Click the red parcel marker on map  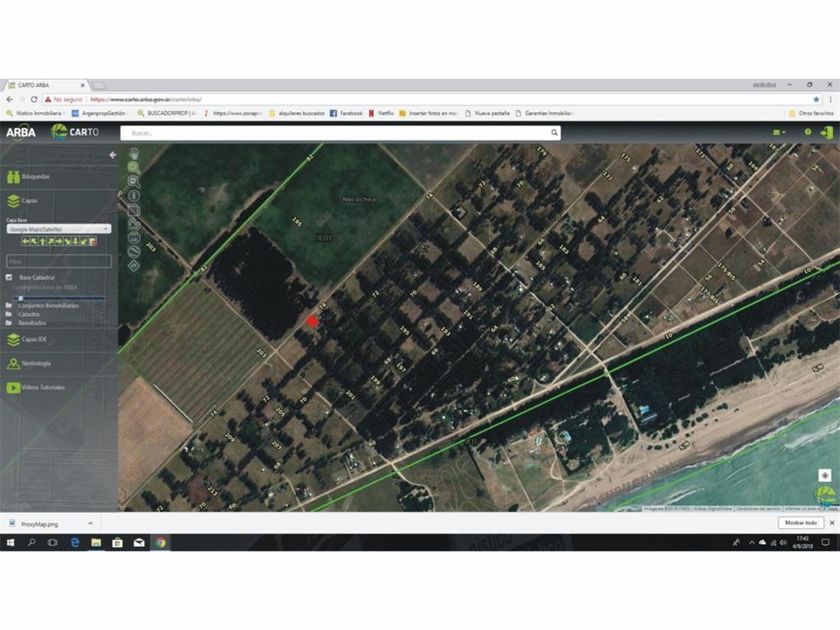click(x=312, y=321)
